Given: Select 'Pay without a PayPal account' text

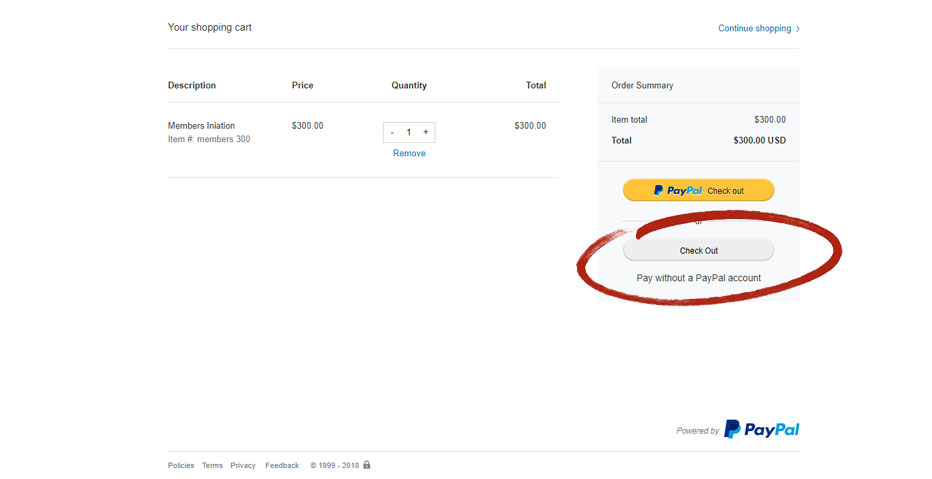Looking at the screenshot, I should pos(698,278).
